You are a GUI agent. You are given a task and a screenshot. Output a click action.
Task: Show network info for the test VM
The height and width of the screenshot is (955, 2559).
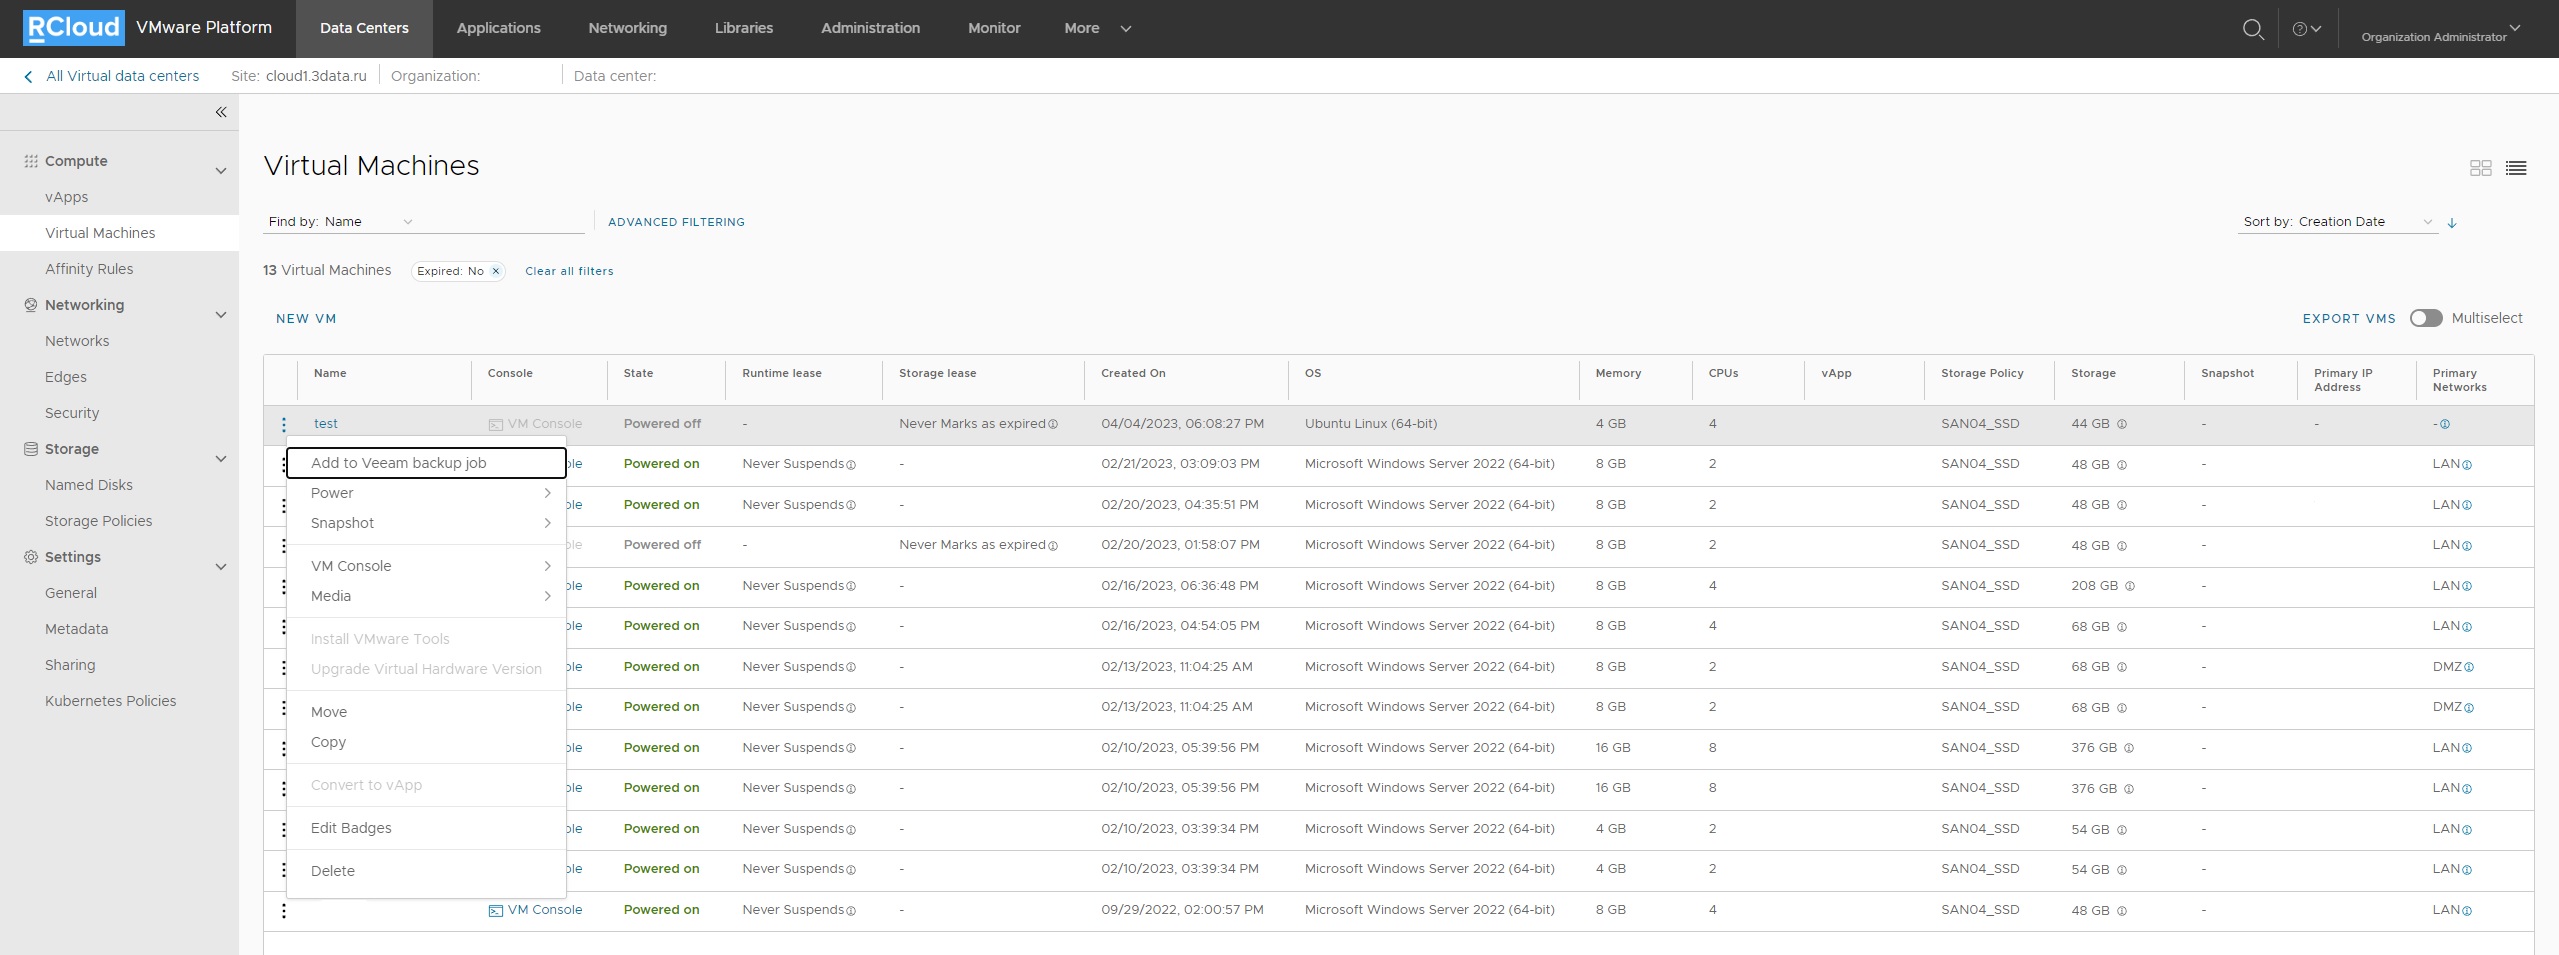(2445, 424)
